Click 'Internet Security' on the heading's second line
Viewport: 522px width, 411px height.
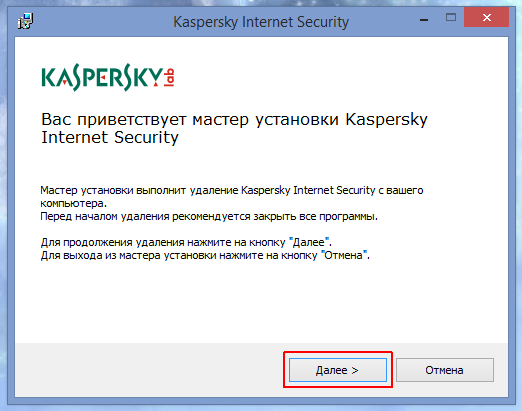pyautogui.click(x=110, y=137)
